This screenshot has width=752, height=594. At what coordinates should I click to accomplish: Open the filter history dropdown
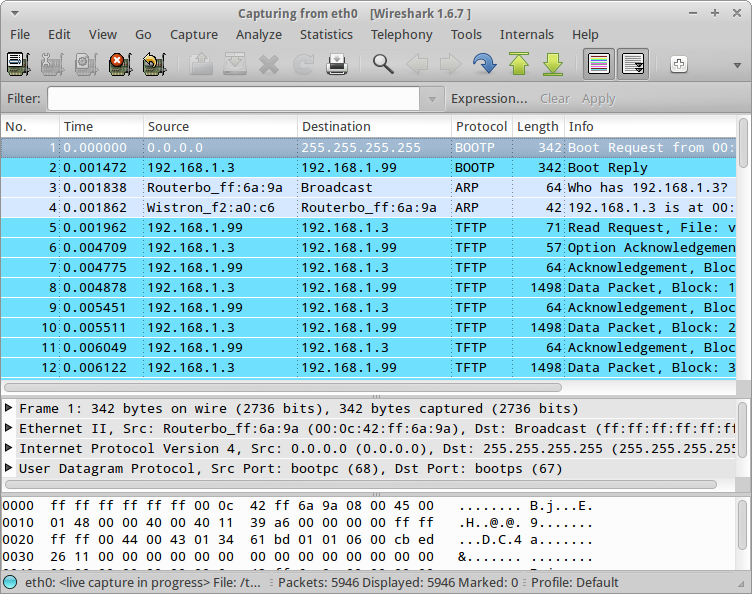coord(432,99)
